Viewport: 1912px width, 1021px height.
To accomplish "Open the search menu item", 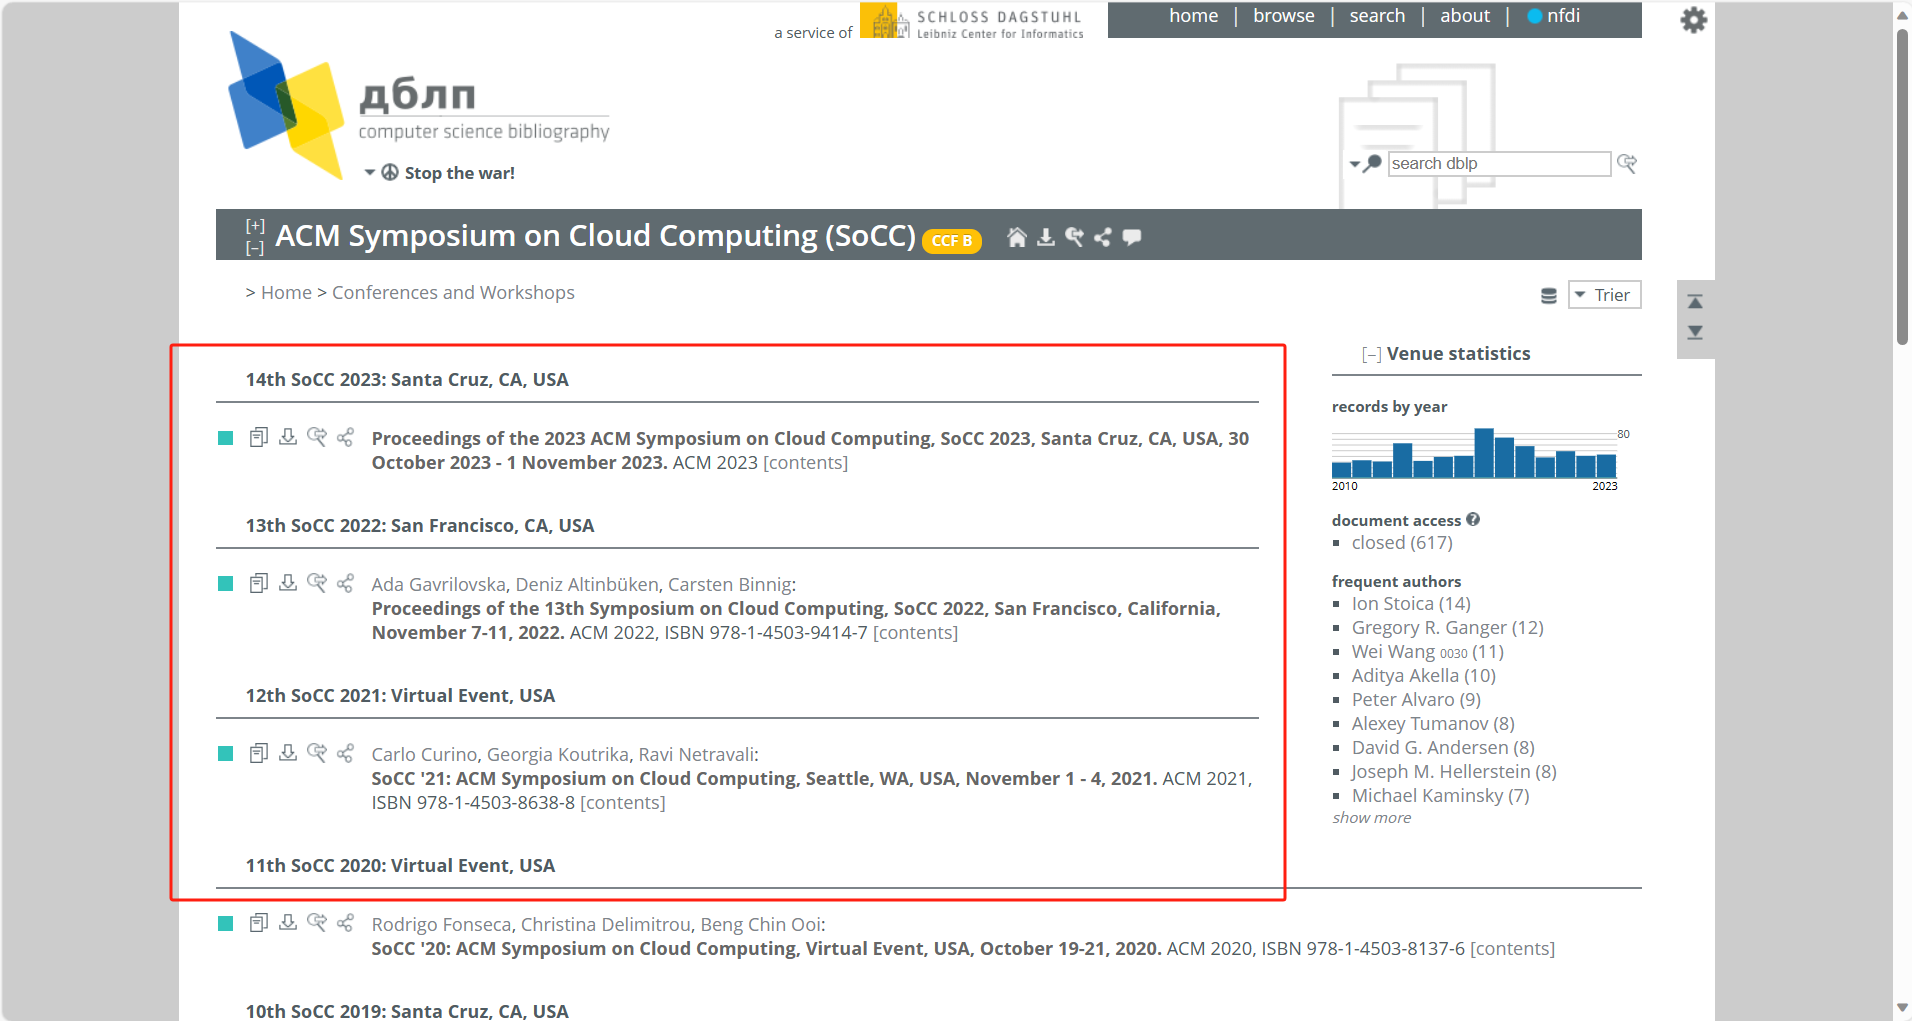I will pos(1377,16).
